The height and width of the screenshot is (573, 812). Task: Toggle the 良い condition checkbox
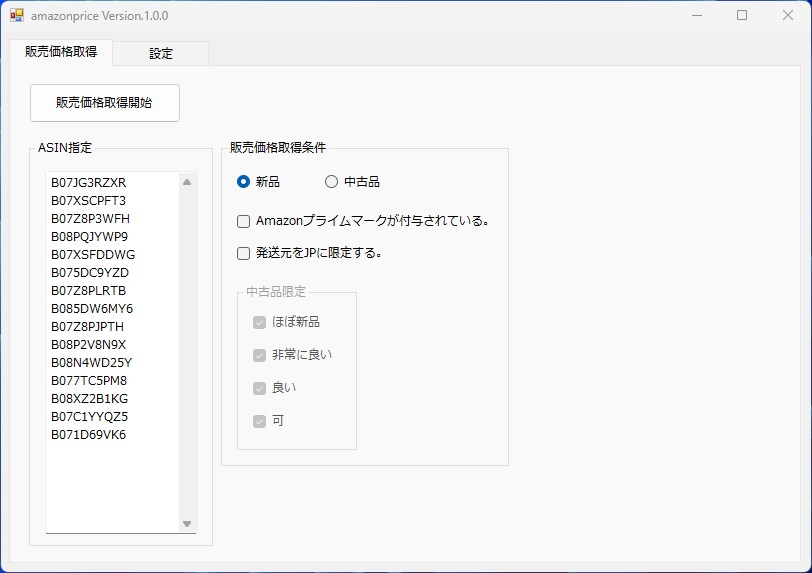click(x=259, y=388)
